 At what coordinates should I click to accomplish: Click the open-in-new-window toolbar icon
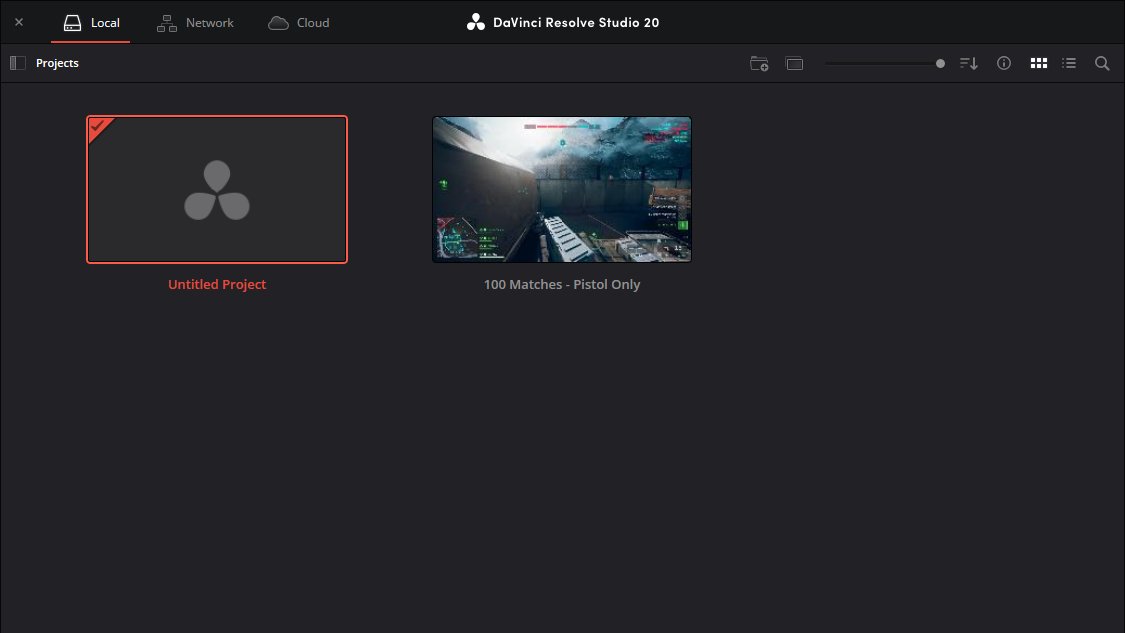794,62
